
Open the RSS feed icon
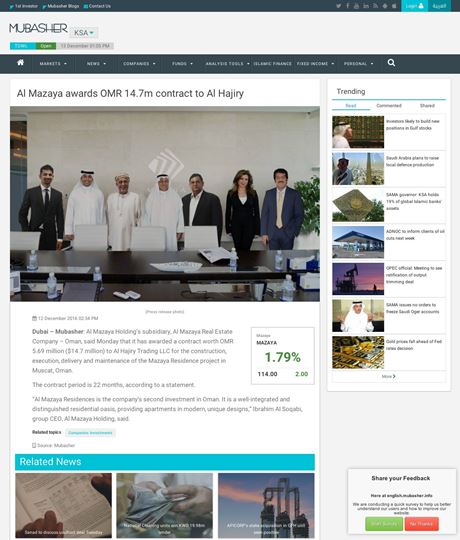[375, 6]
